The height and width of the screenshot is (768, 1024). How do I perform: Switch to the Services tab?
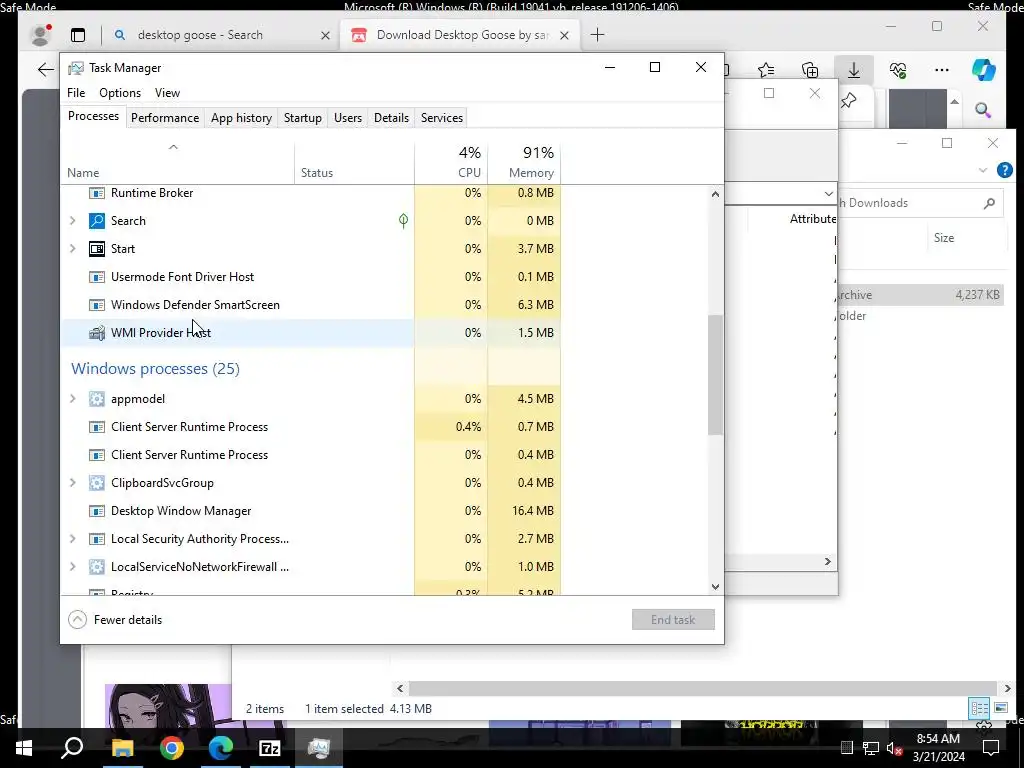pyautogui.click(x=441, y=118)
